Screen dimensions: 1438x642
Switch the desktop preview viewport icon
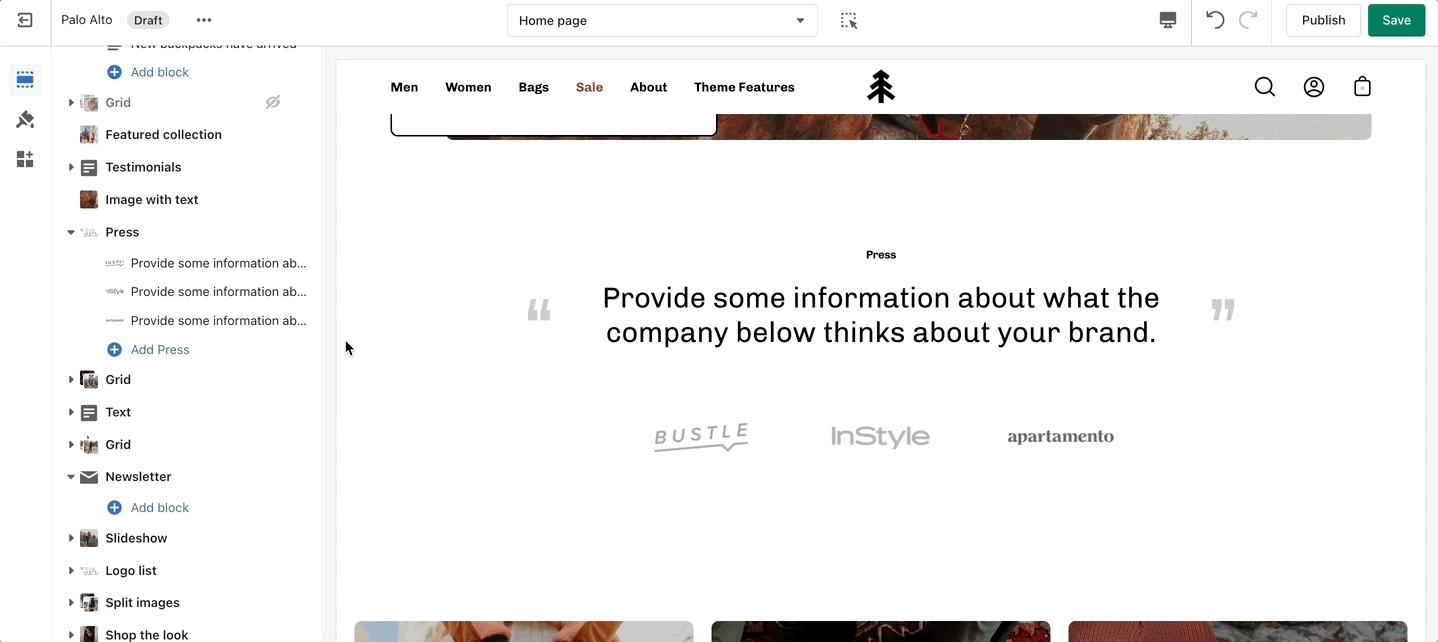(1167, 20)
